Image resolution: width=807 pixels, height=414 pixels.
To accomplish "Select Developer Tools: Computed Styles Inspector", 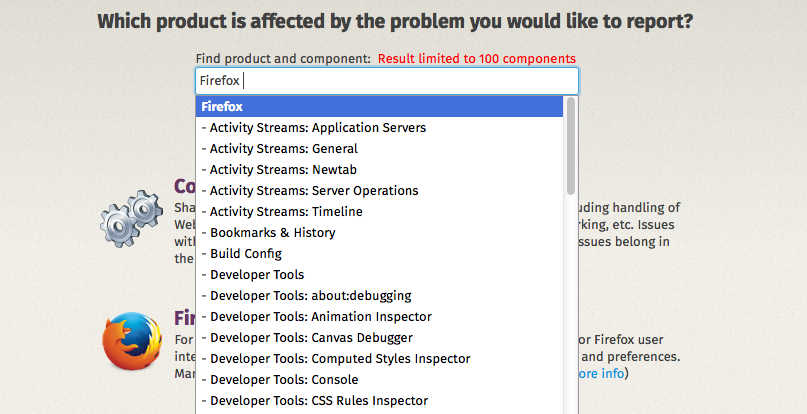I will 379,359.
